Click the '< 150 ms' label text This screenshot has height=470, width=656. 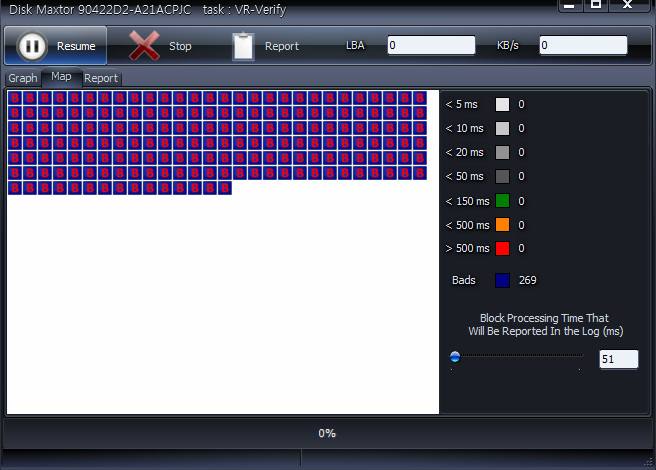467,201
